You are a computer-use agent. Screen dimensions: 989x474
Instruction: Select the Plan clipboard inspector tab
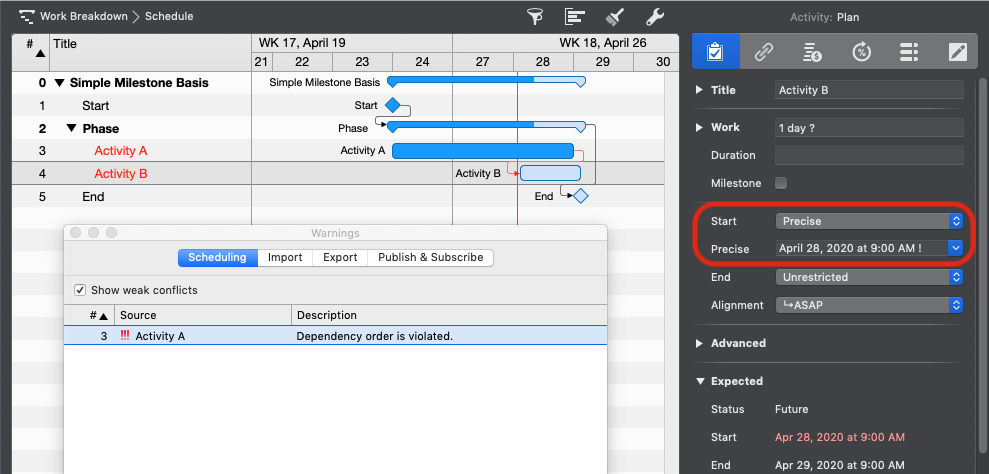[x=715, y=51]
